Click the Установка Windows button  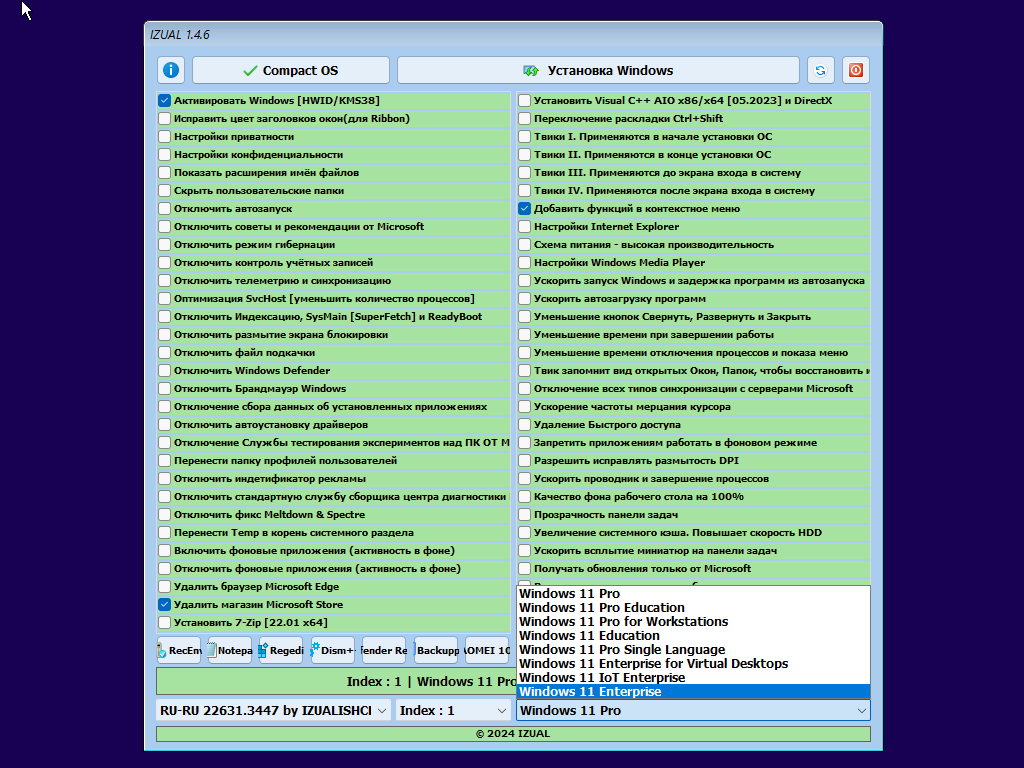(x=598, y=71)
